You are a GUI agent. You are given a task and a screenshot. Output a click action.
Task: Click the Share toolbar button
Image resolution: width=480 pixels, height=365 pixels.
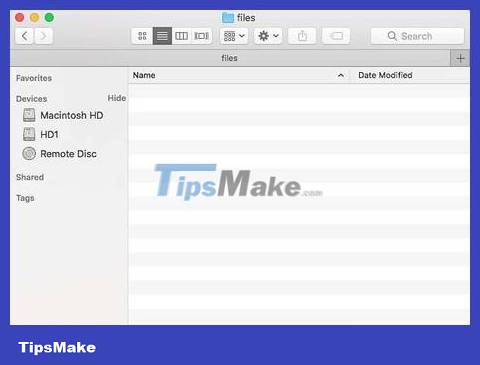tap(302, 36)
